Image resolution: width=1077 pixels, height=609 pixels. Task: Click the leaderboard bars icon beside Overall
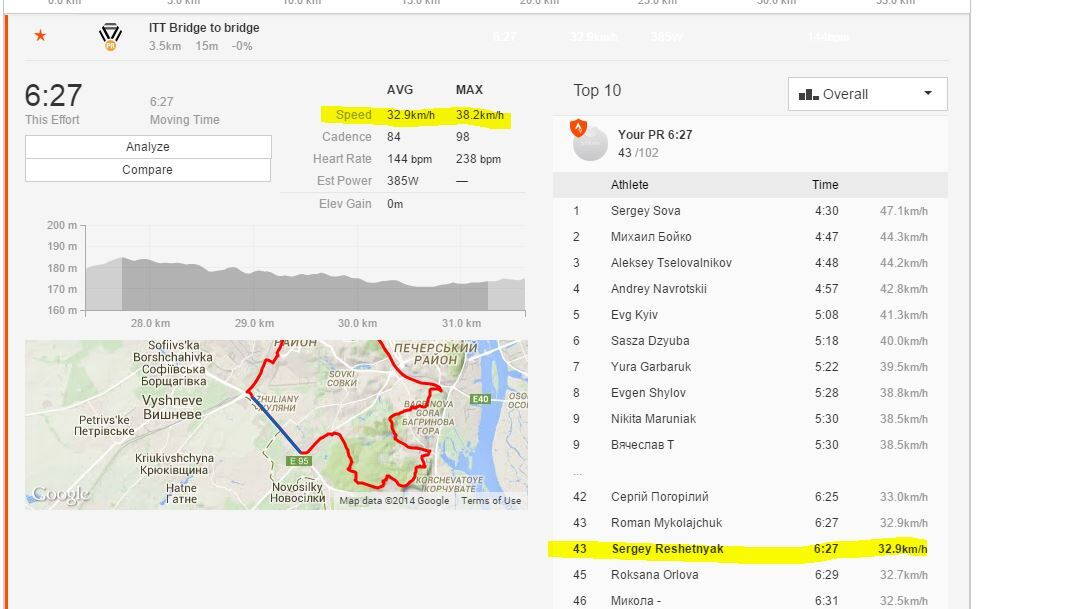(x=808, y=95)
